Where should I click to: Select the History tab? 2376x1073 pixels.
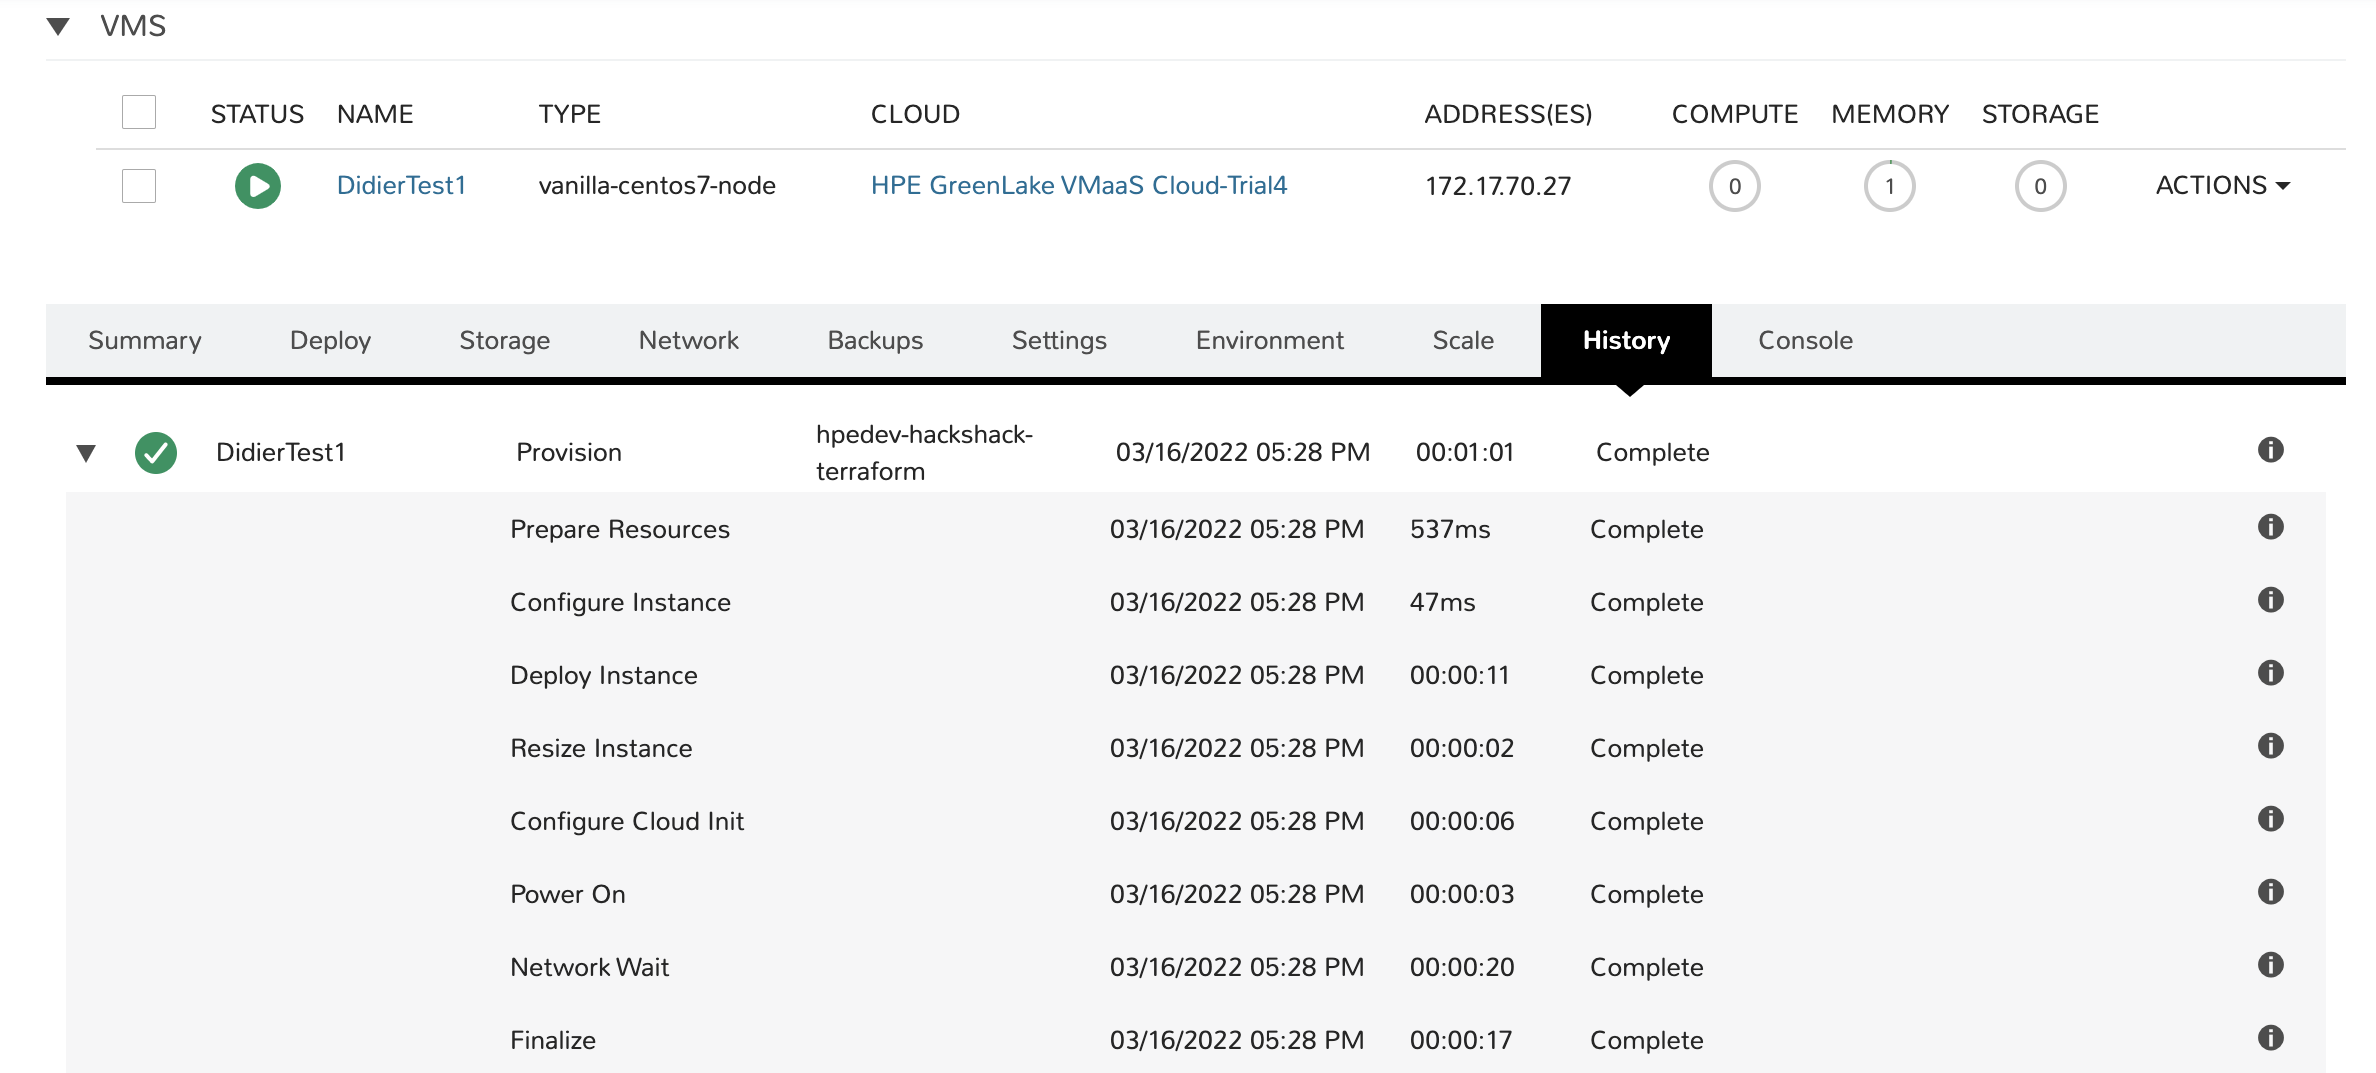point(1627,341)
